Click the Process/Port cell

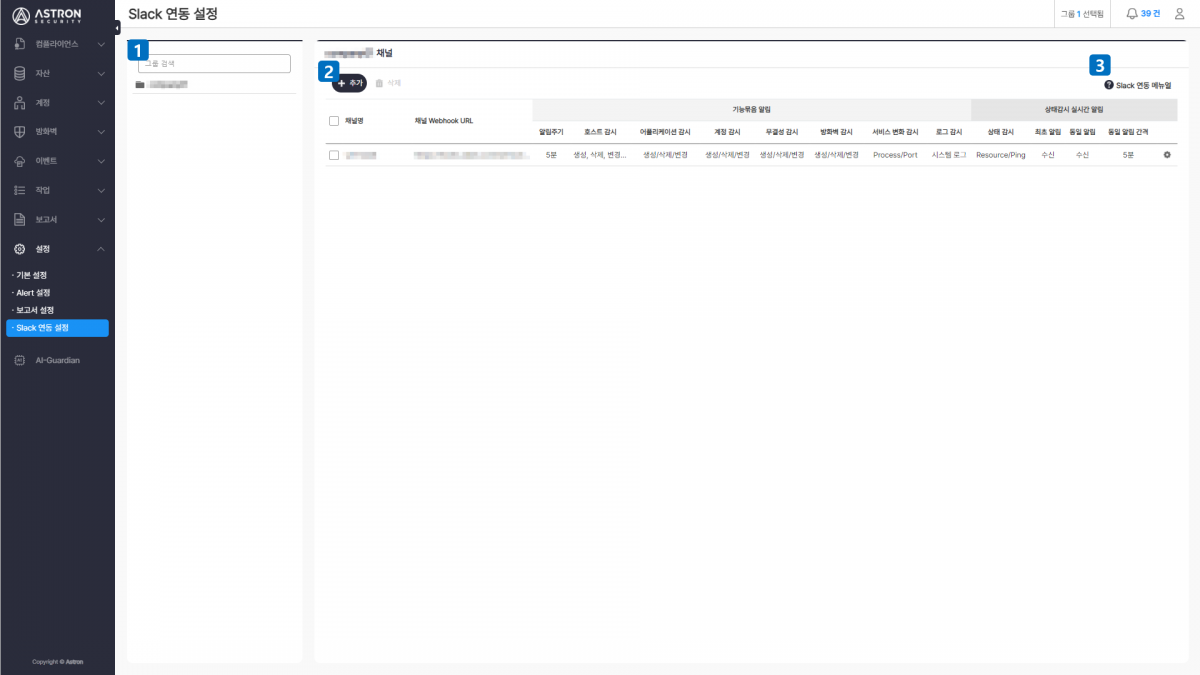click(895, 155)
